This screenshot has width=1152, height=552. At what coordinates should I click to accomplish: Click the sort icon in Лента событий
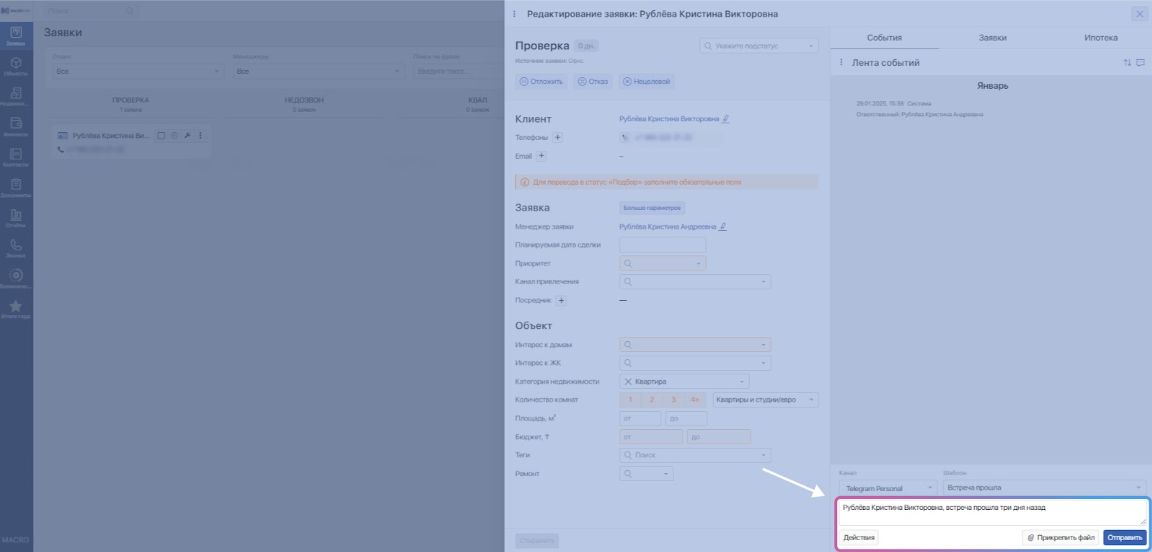point(1127,63)
